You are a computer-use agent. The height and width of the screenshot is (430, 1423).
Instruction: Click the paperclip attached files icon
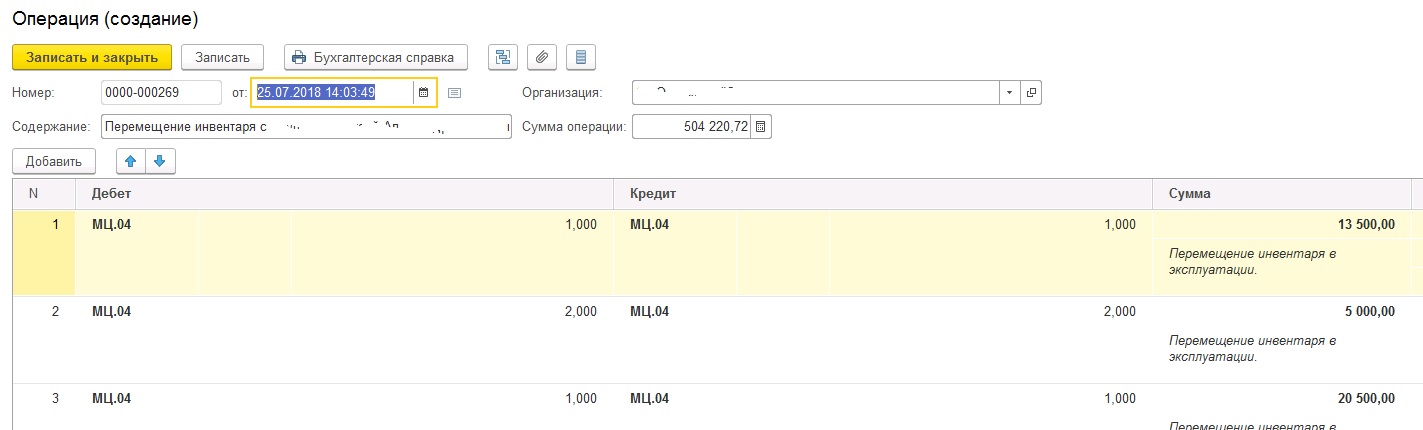coord(541,57)
